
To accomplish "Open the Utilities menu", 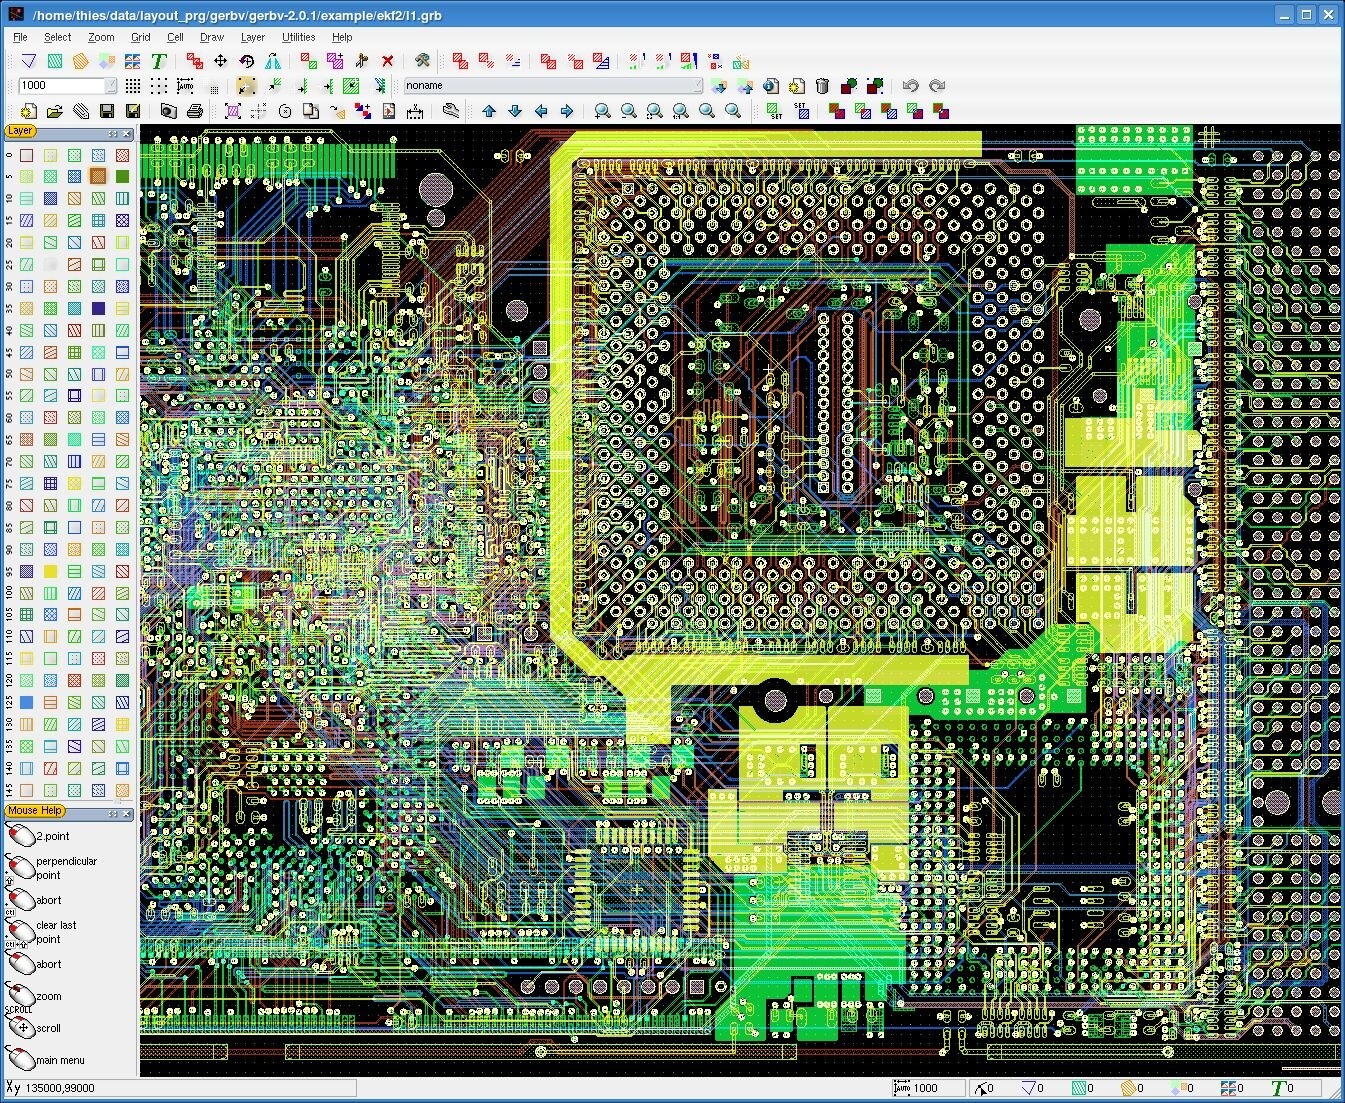I will click(x=298, y=37).
